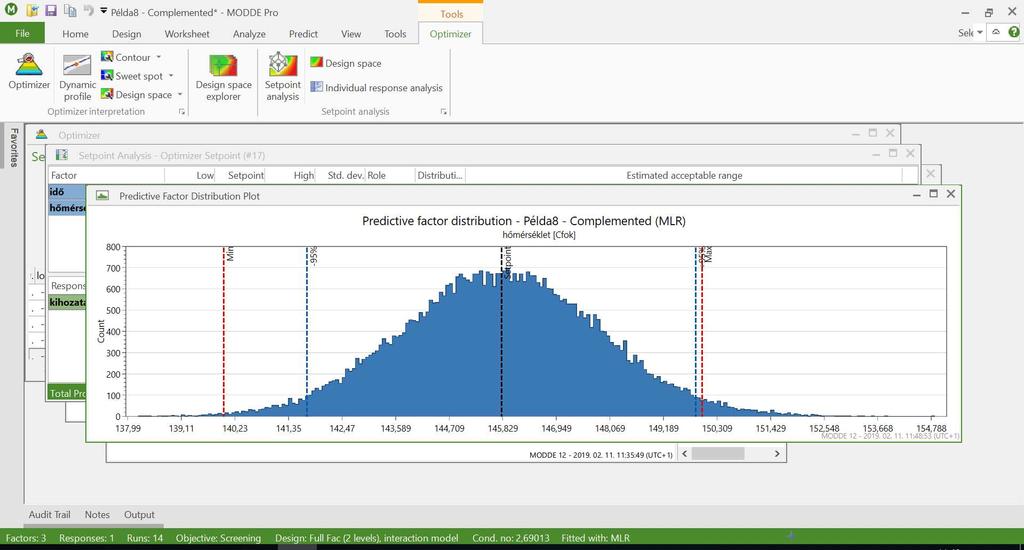The width and height of the screenshot is (1024, 550).
Task: Click the Sweet spot plot icon
Action: click(x=107, y=76)
